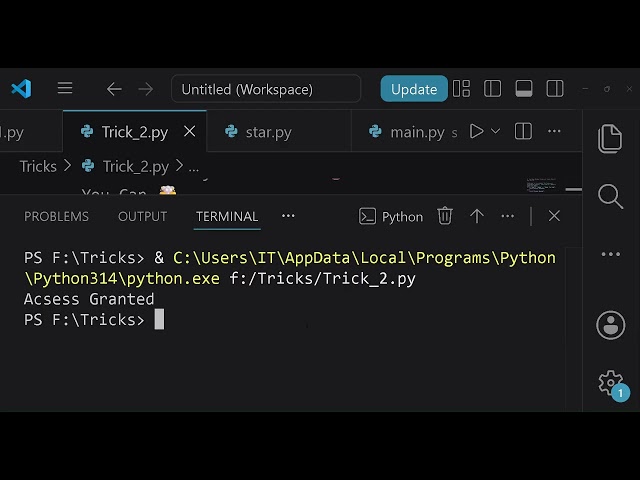Screen dimensions: 640x480
Task: Kill terminal with the trash icon
Action: pyautogui.click(x=445, y=216)
